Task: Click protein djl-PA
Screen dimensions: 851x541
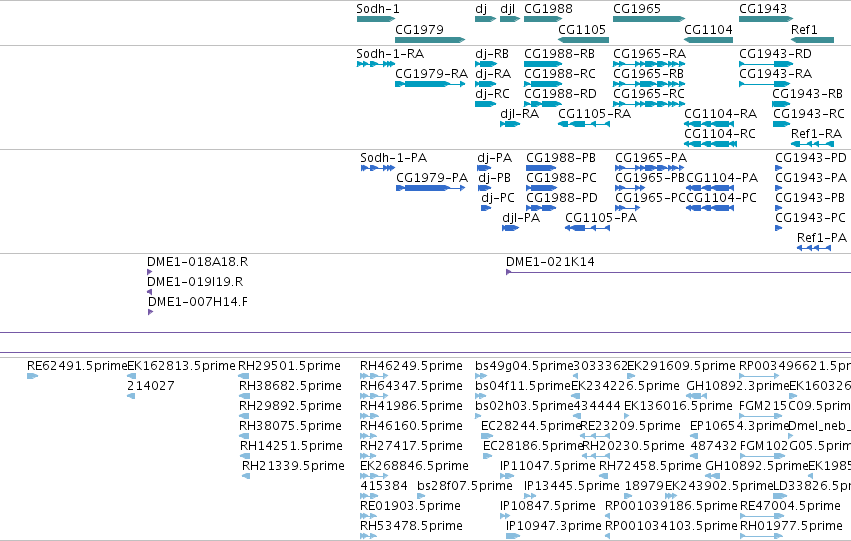Action: pos(510,228)
